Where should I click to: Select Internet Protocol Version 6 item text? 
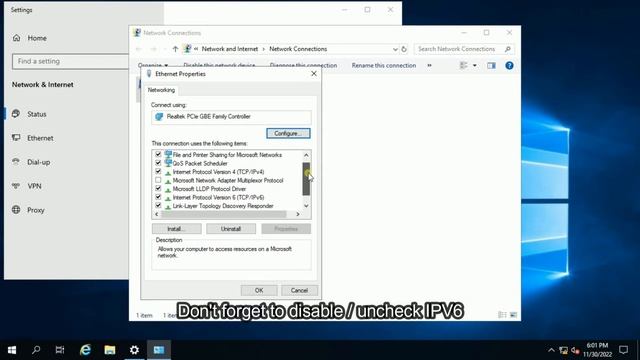[x=218, y=198]
